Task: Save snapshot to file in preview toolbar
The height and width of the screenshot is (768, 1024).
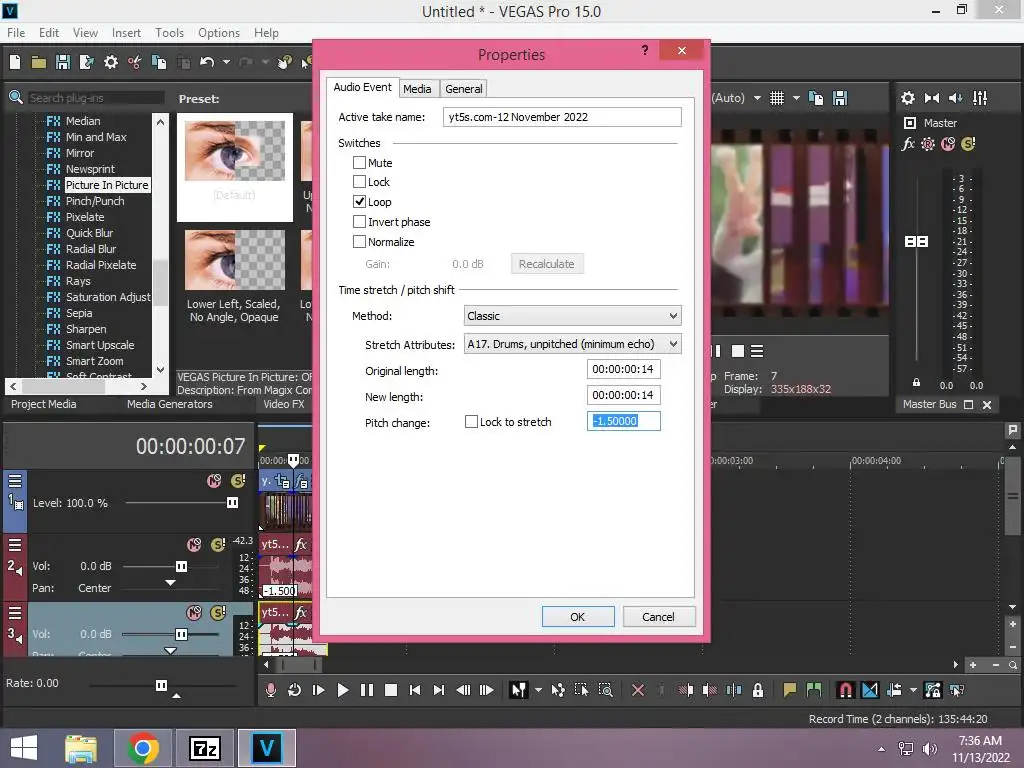Action: click(x=840, y=98)
